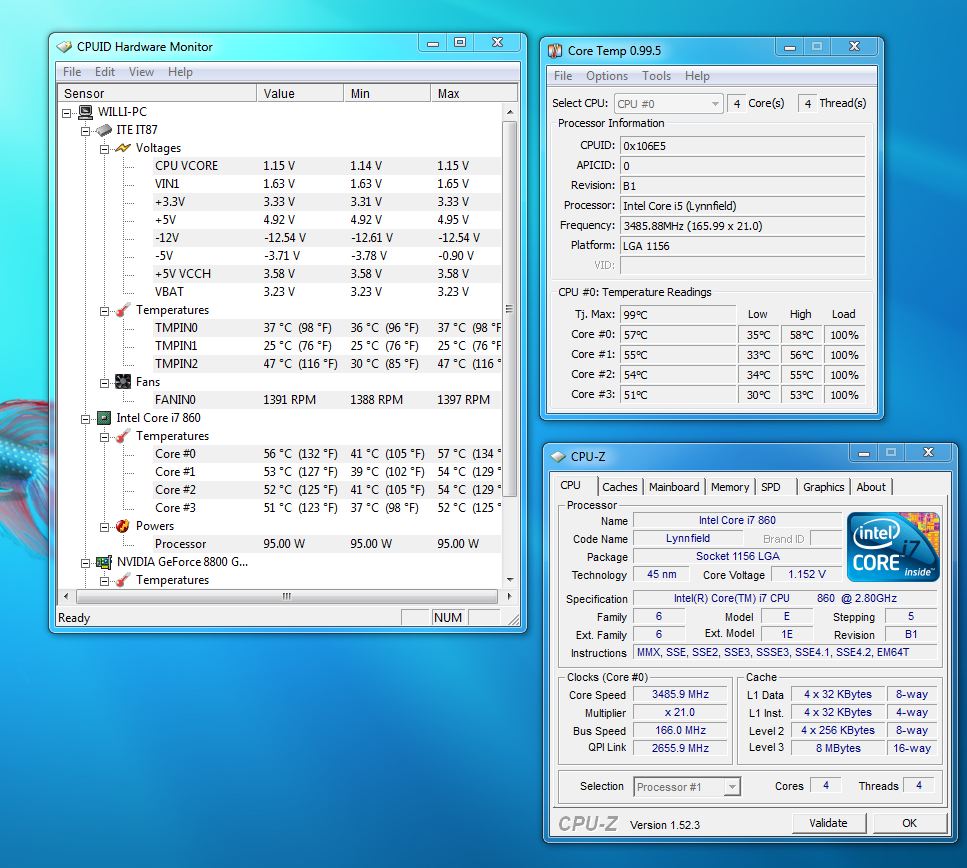This screenshot has width=967, height=868.
Task: Click the OK button in CPU-Z
Action: tap(910, 823)
